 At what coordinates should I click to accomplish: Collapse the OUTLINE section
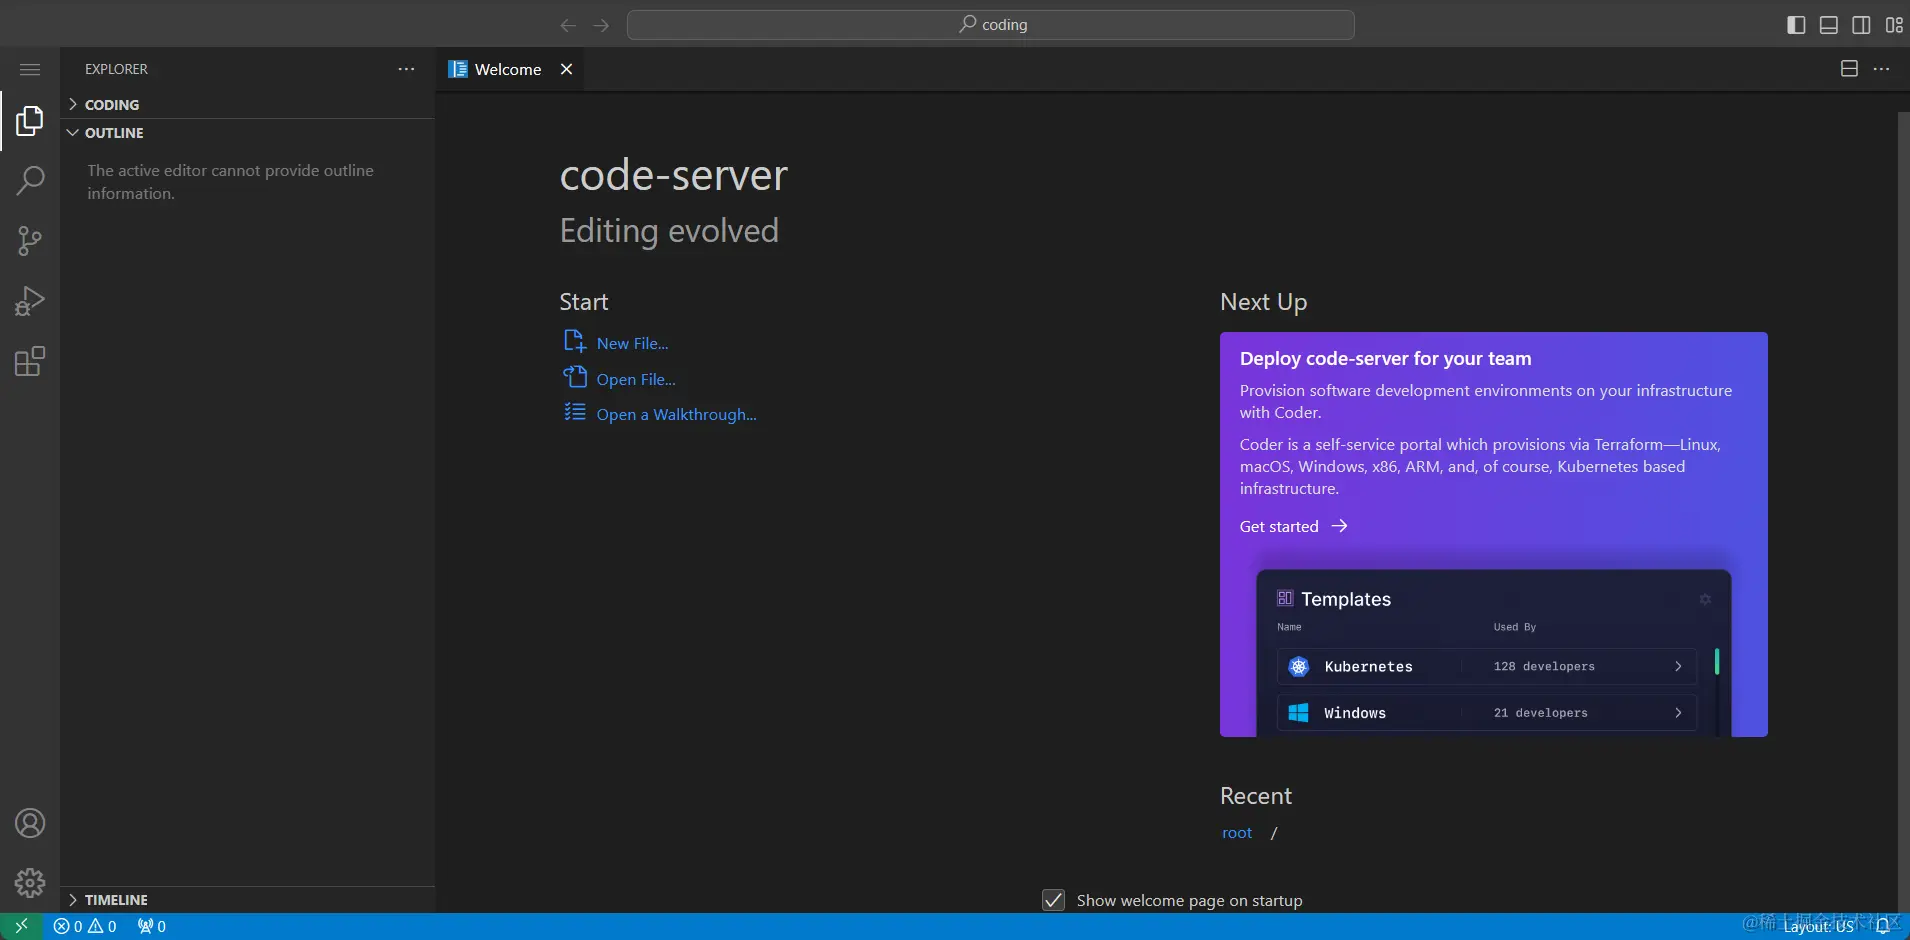click(x=248, y=133)
